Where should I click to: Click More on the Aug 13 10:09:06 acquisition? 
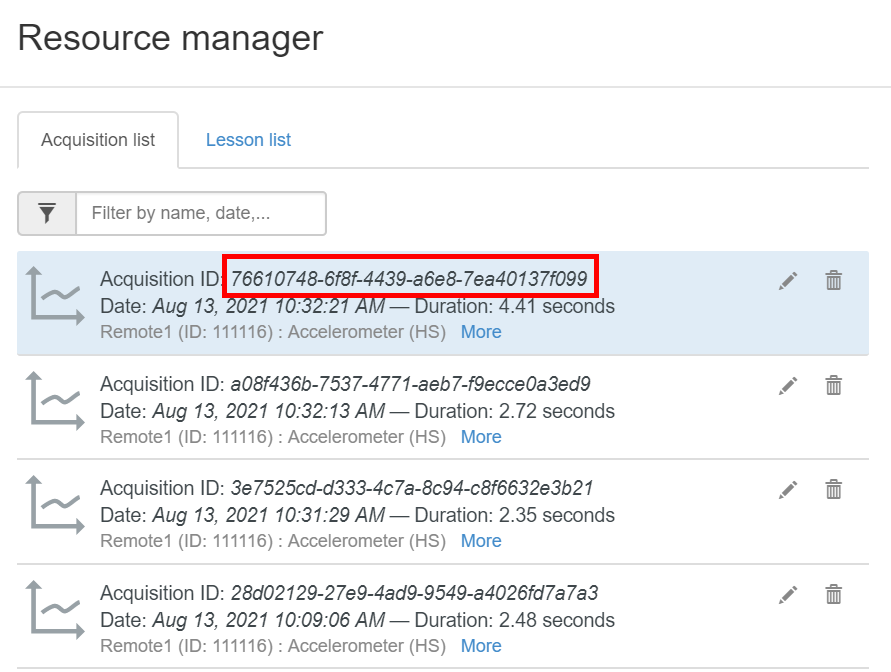[481, 646]
